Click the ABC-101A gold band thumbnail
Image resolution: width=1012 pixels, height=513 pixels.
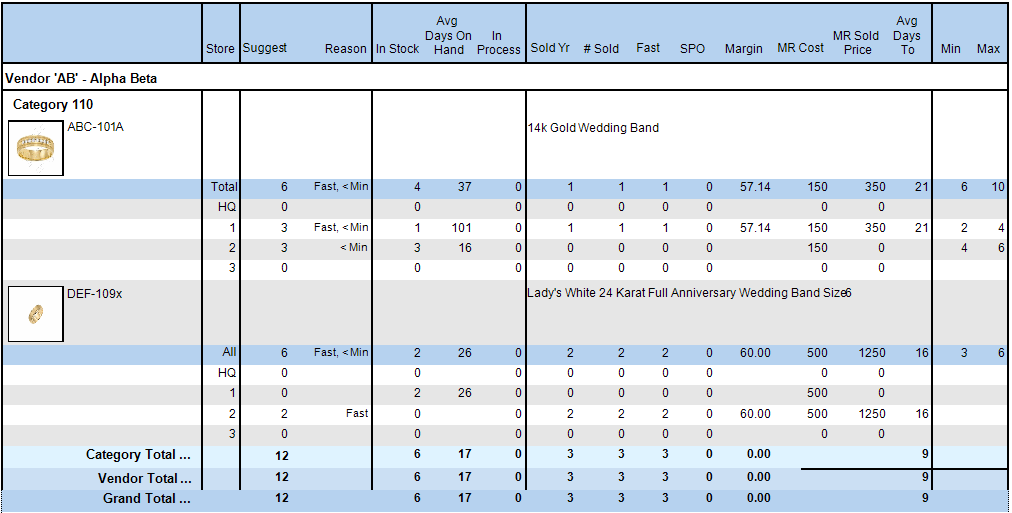pos(35,148)
